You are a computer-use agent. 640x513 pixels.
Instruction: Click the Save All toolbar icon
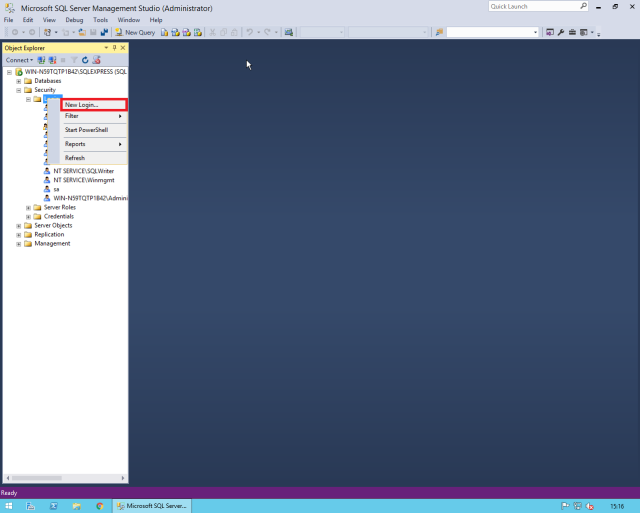point(104,32)
